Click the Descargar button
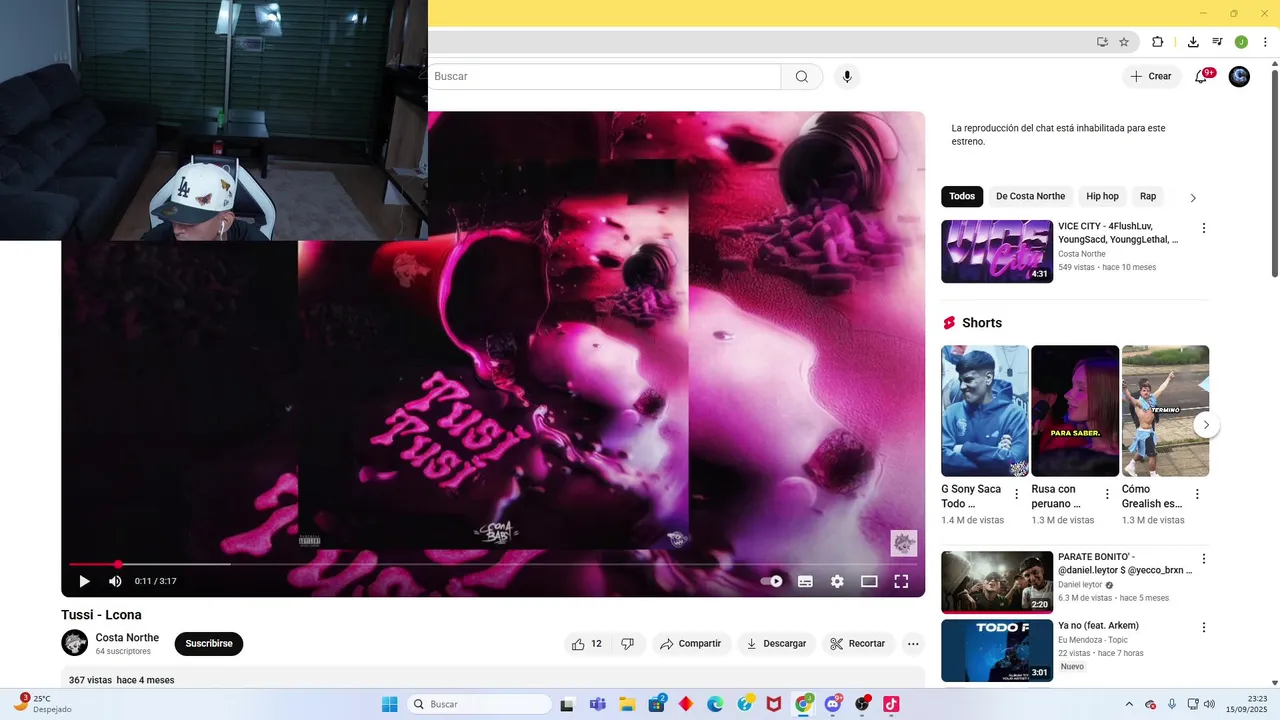 (776, 644)
